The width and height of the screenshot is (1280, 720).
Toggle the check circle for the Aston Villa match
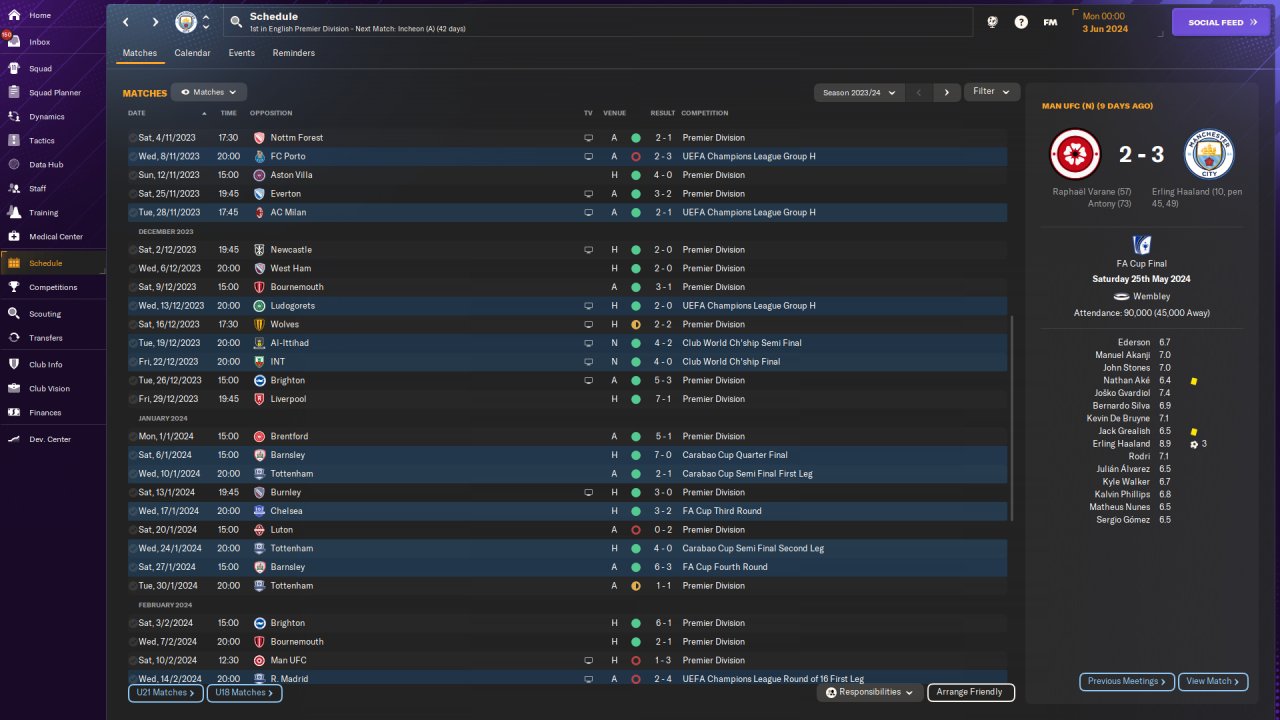[133, 175]
